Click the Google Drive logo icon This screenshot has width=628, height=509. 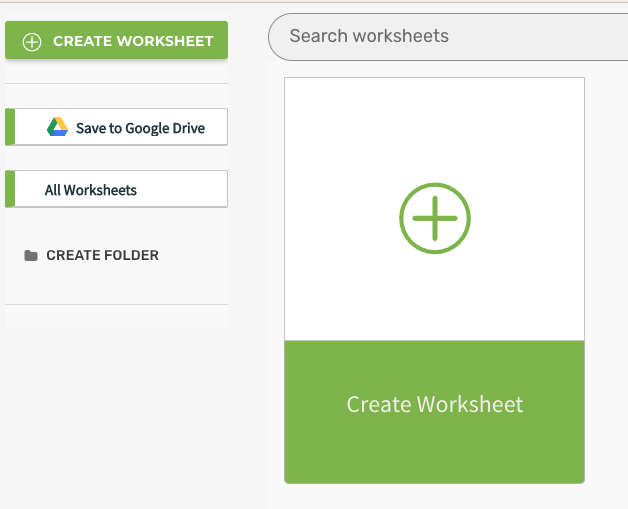57,127
